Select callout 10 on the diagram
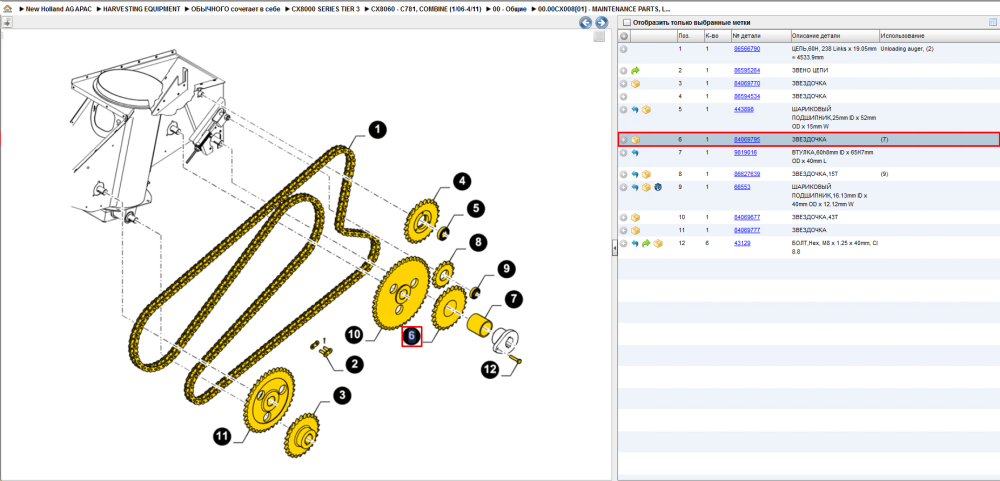Viewport: 1000px width, 481px height. coord(354,334)
